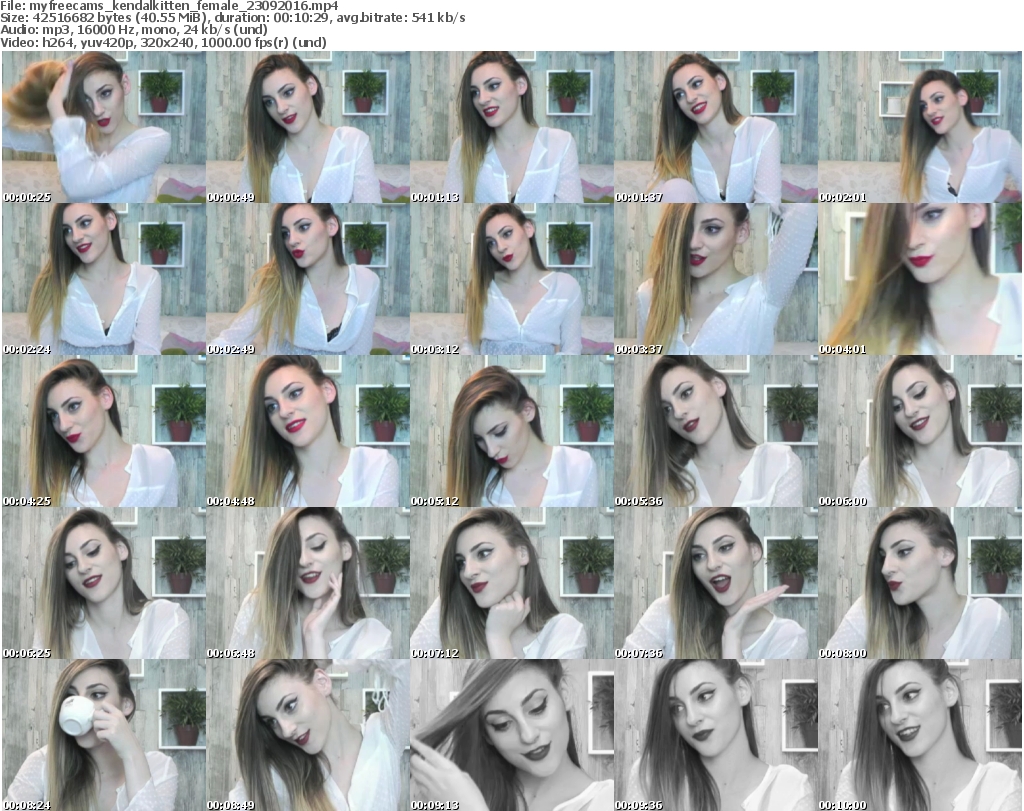
Task: Open the frame marked 00:03:12
Action: click(x=511, y=279)
